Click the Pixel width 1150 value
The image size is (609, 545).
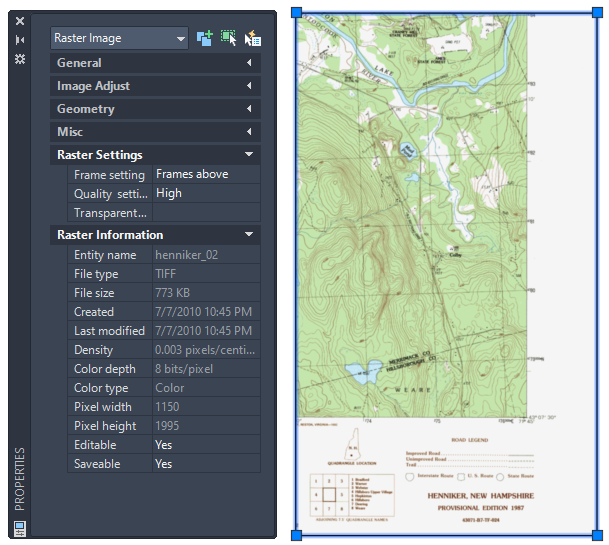(x=206, y=407)
